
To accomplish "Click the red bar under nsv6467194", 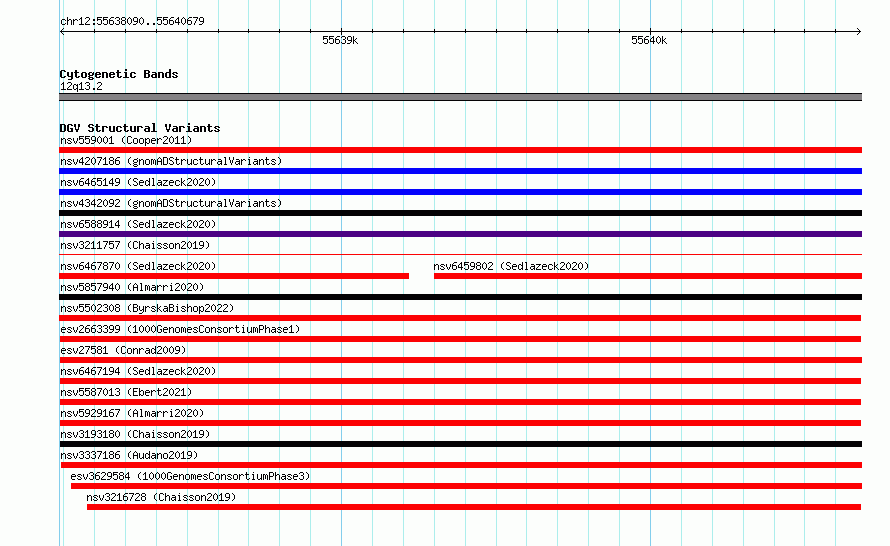I will [460, 381].
